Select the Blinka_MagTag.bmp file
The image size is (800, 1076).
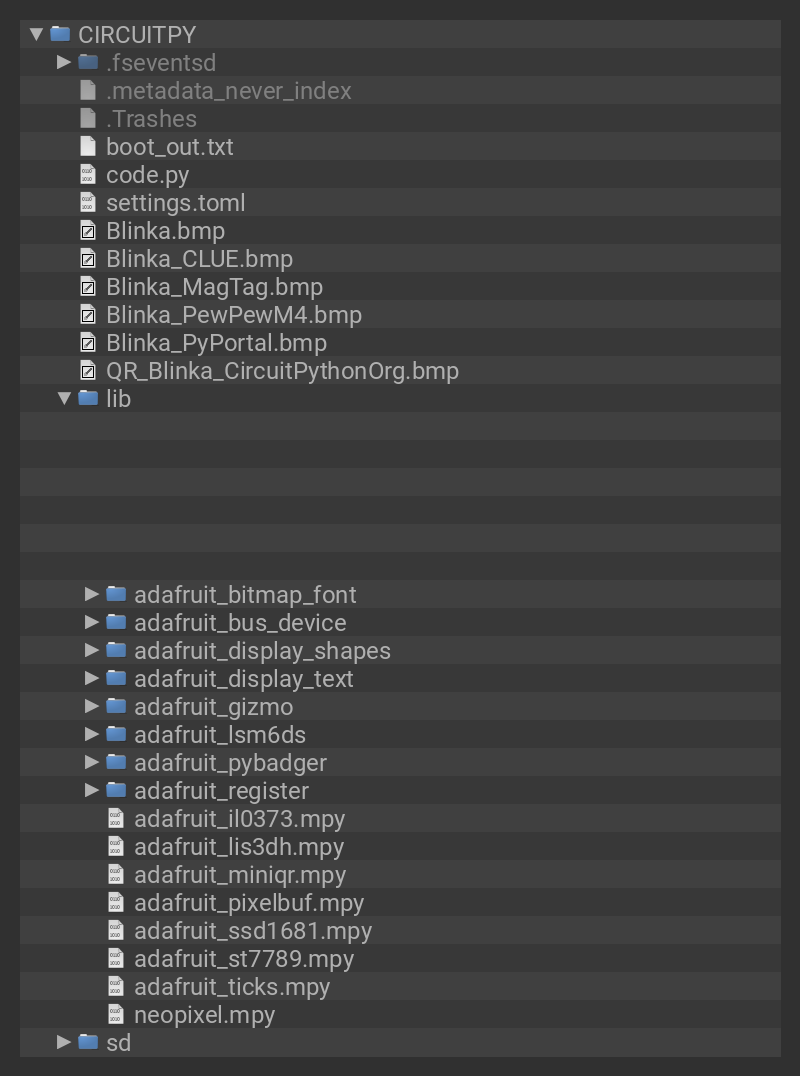pyautogui.click(x=214, y=287)
